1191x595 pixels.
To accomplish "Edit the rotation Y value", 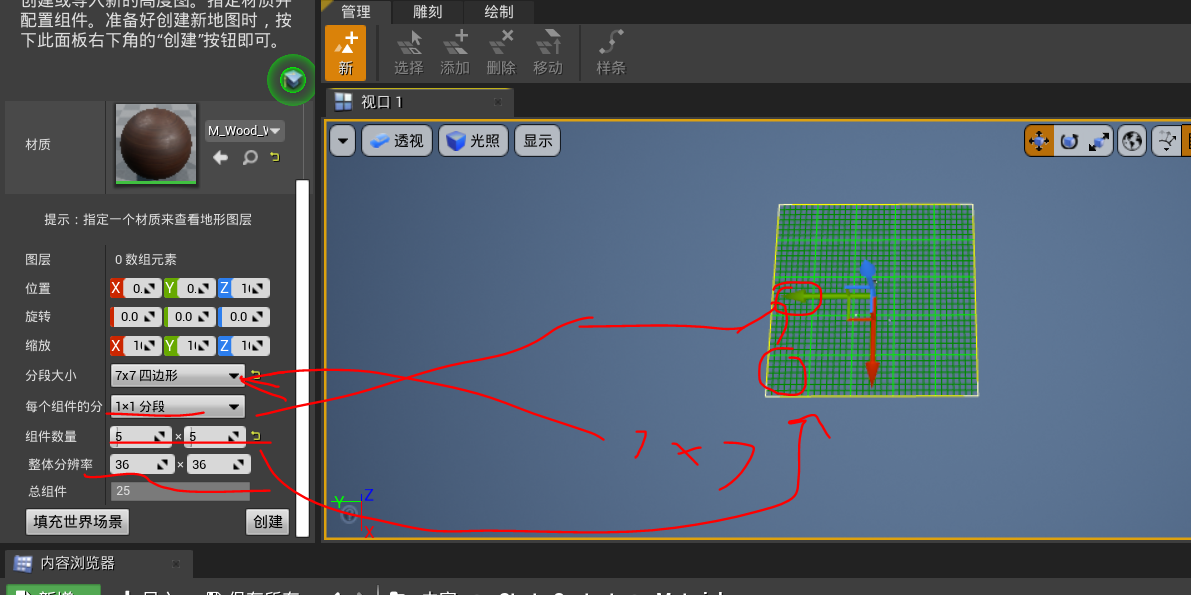I will click(x=190, y=317).
